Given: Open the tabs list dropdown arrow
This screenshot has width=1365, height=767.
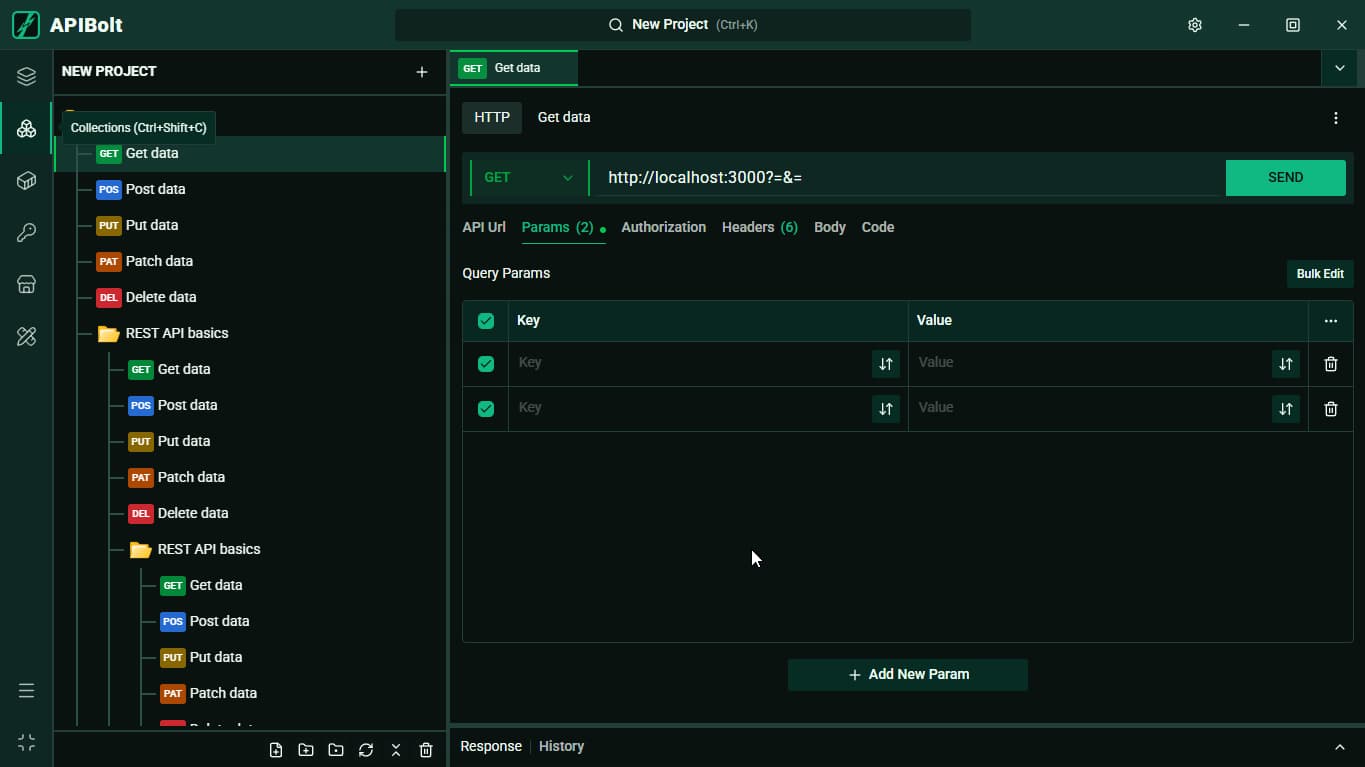Looking at the screenshot, I should [1340, 68].
